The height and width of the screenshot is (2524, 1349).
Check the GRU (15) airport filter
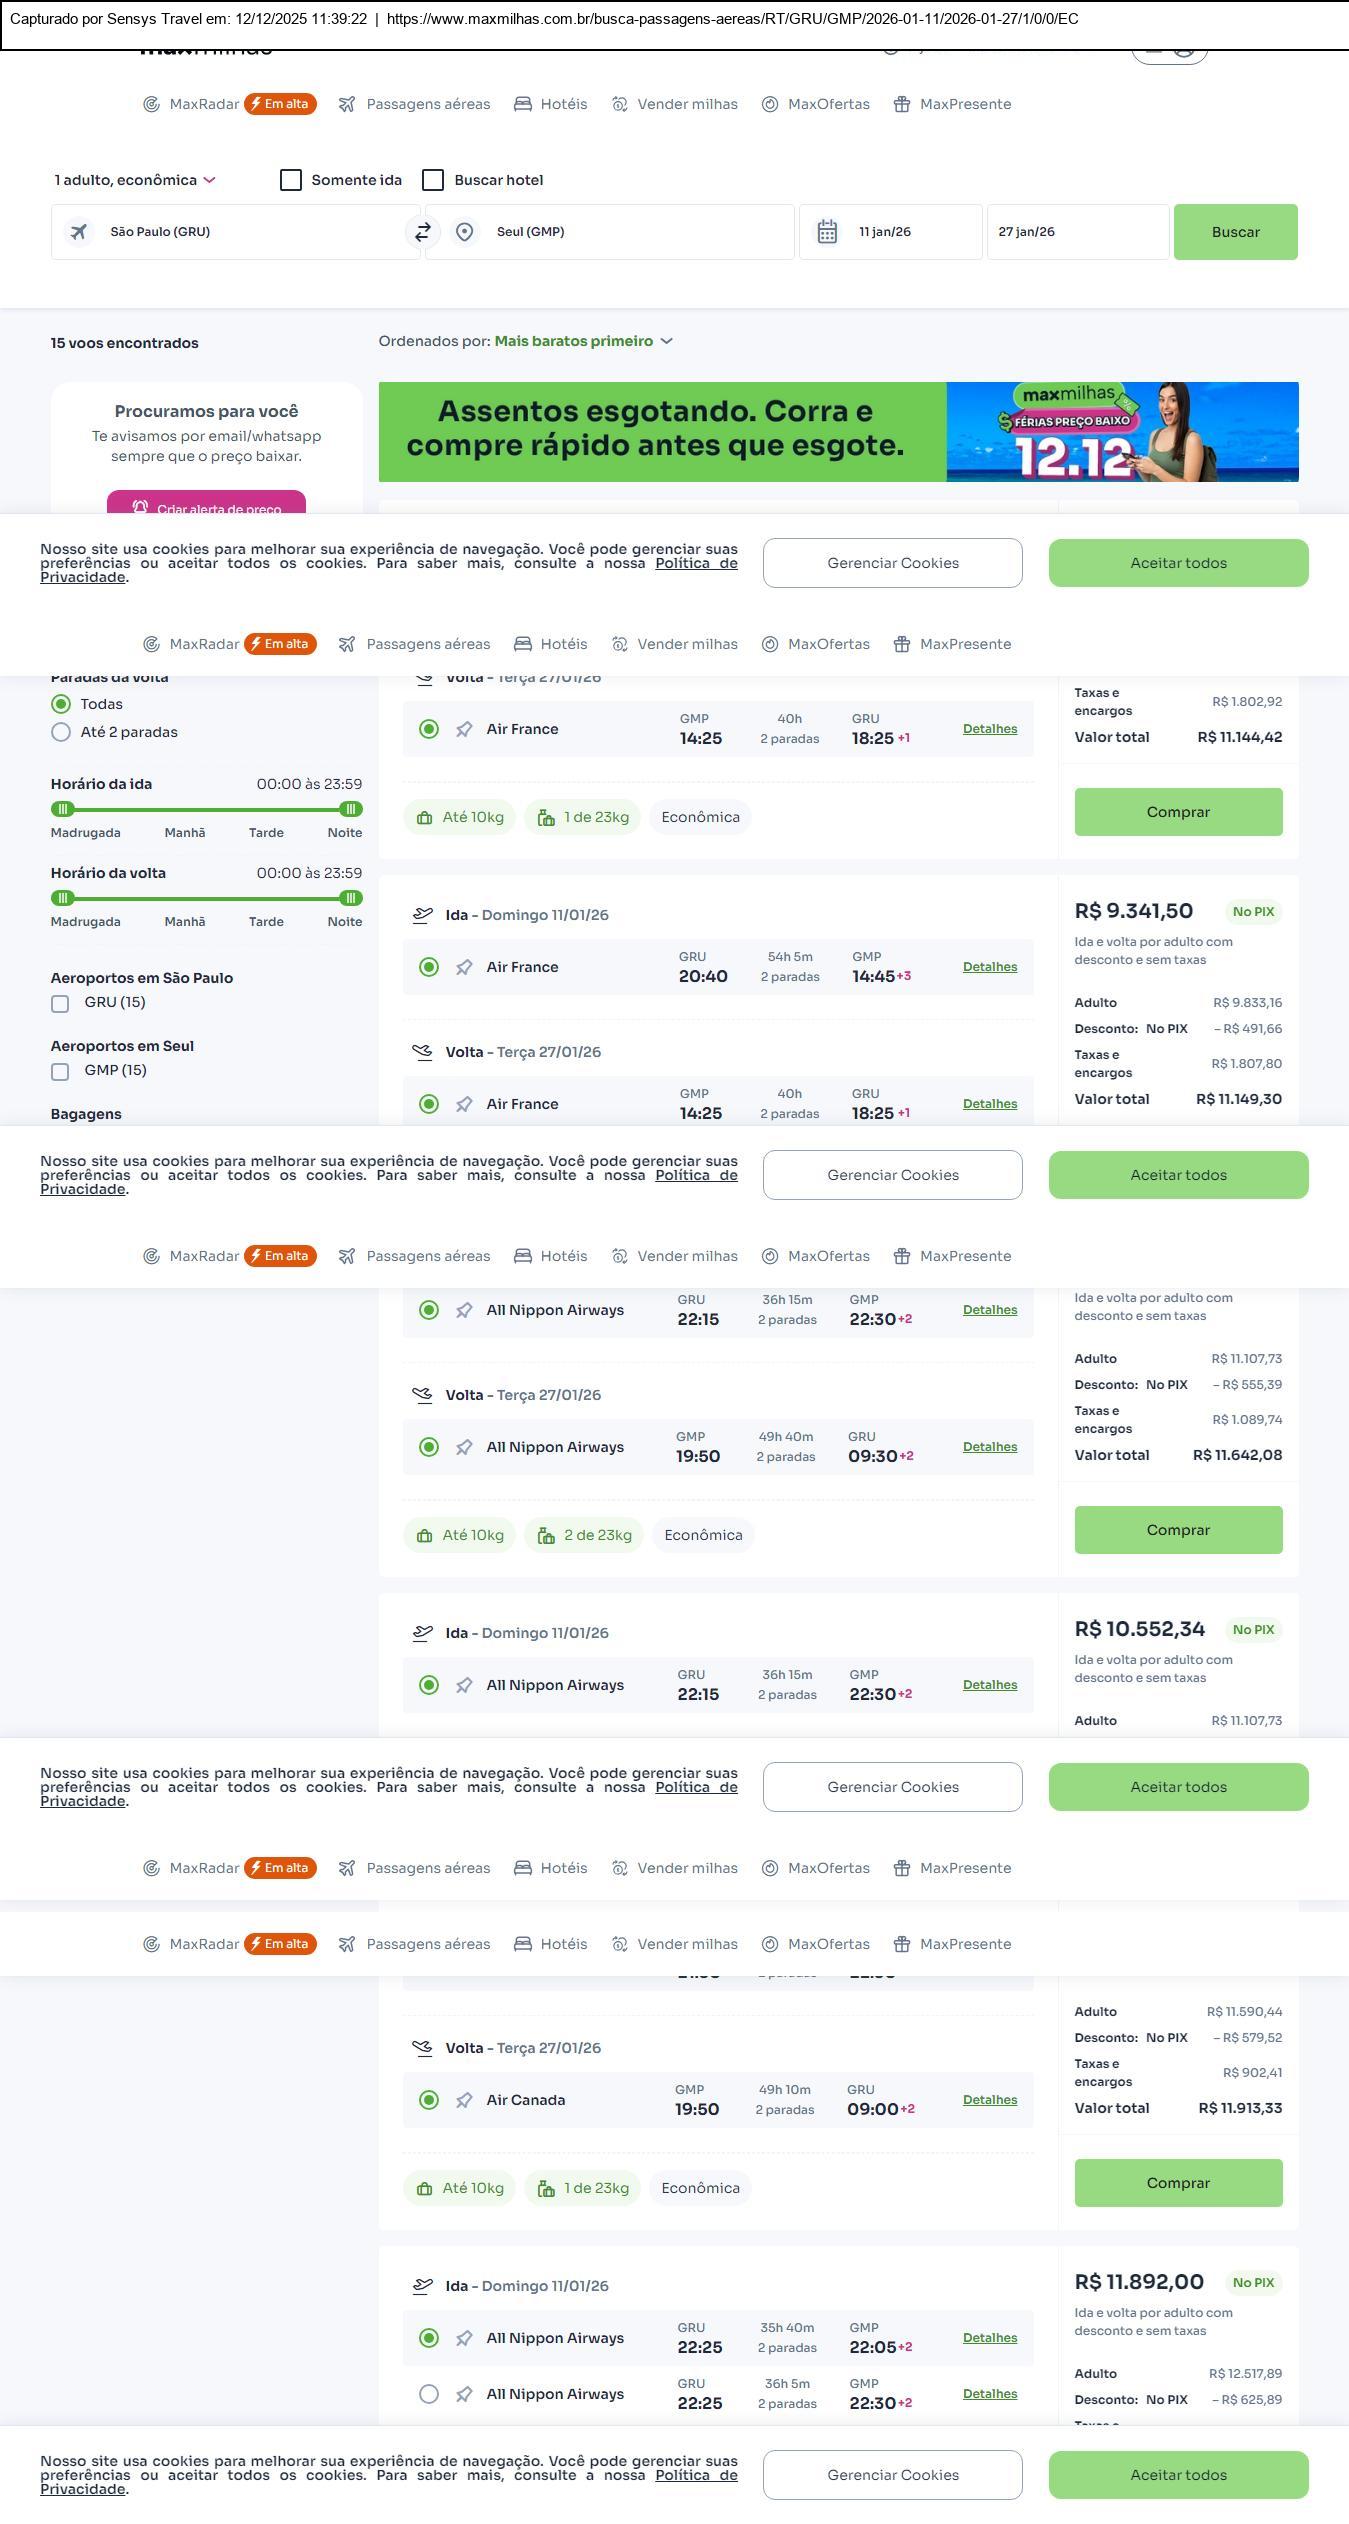click(x=60, y=1003)
